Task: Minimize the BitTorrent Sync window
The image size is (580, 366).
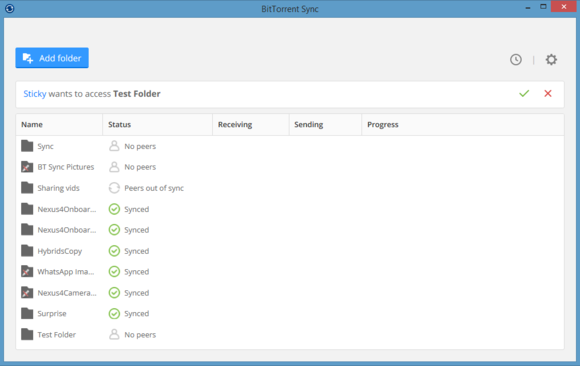Action: click(x=528, y=7)
